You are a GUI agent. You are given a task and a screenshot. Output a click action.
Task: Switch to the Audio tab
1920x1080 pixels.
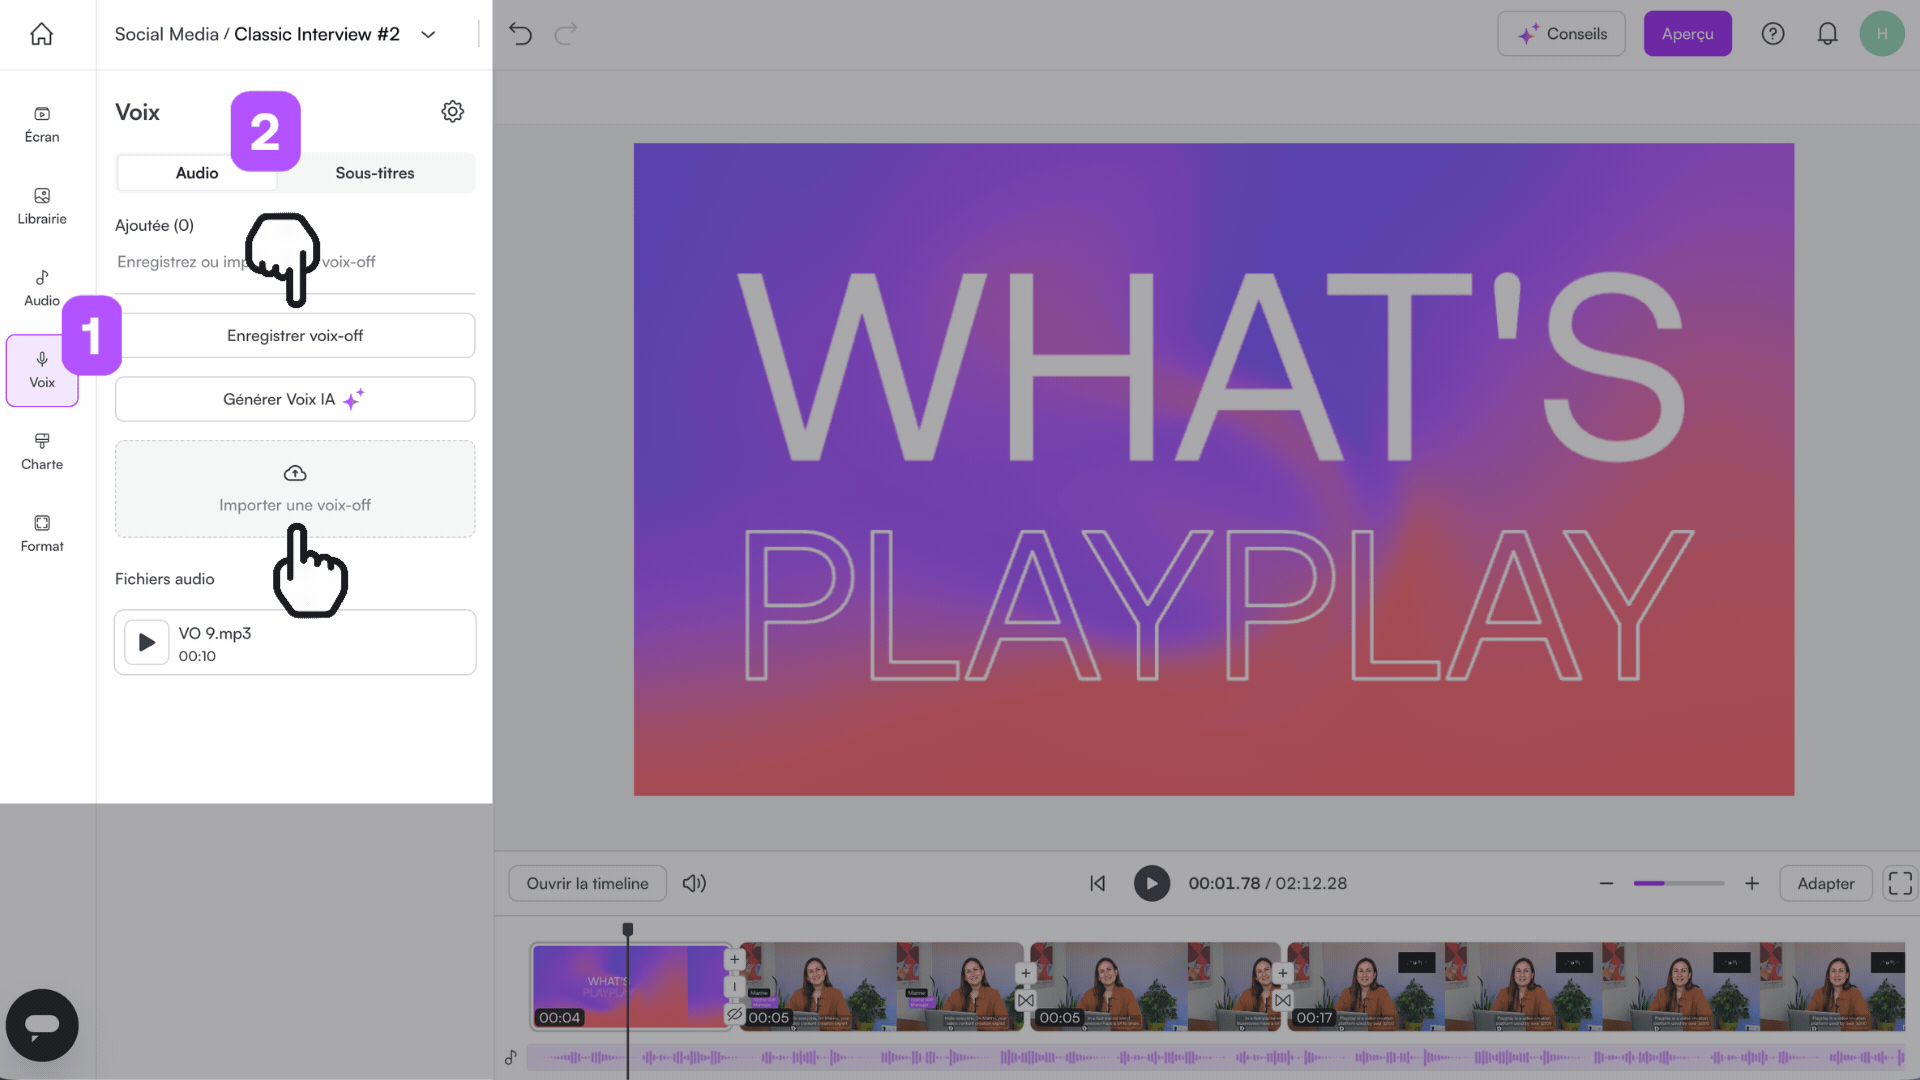[197, 173]
